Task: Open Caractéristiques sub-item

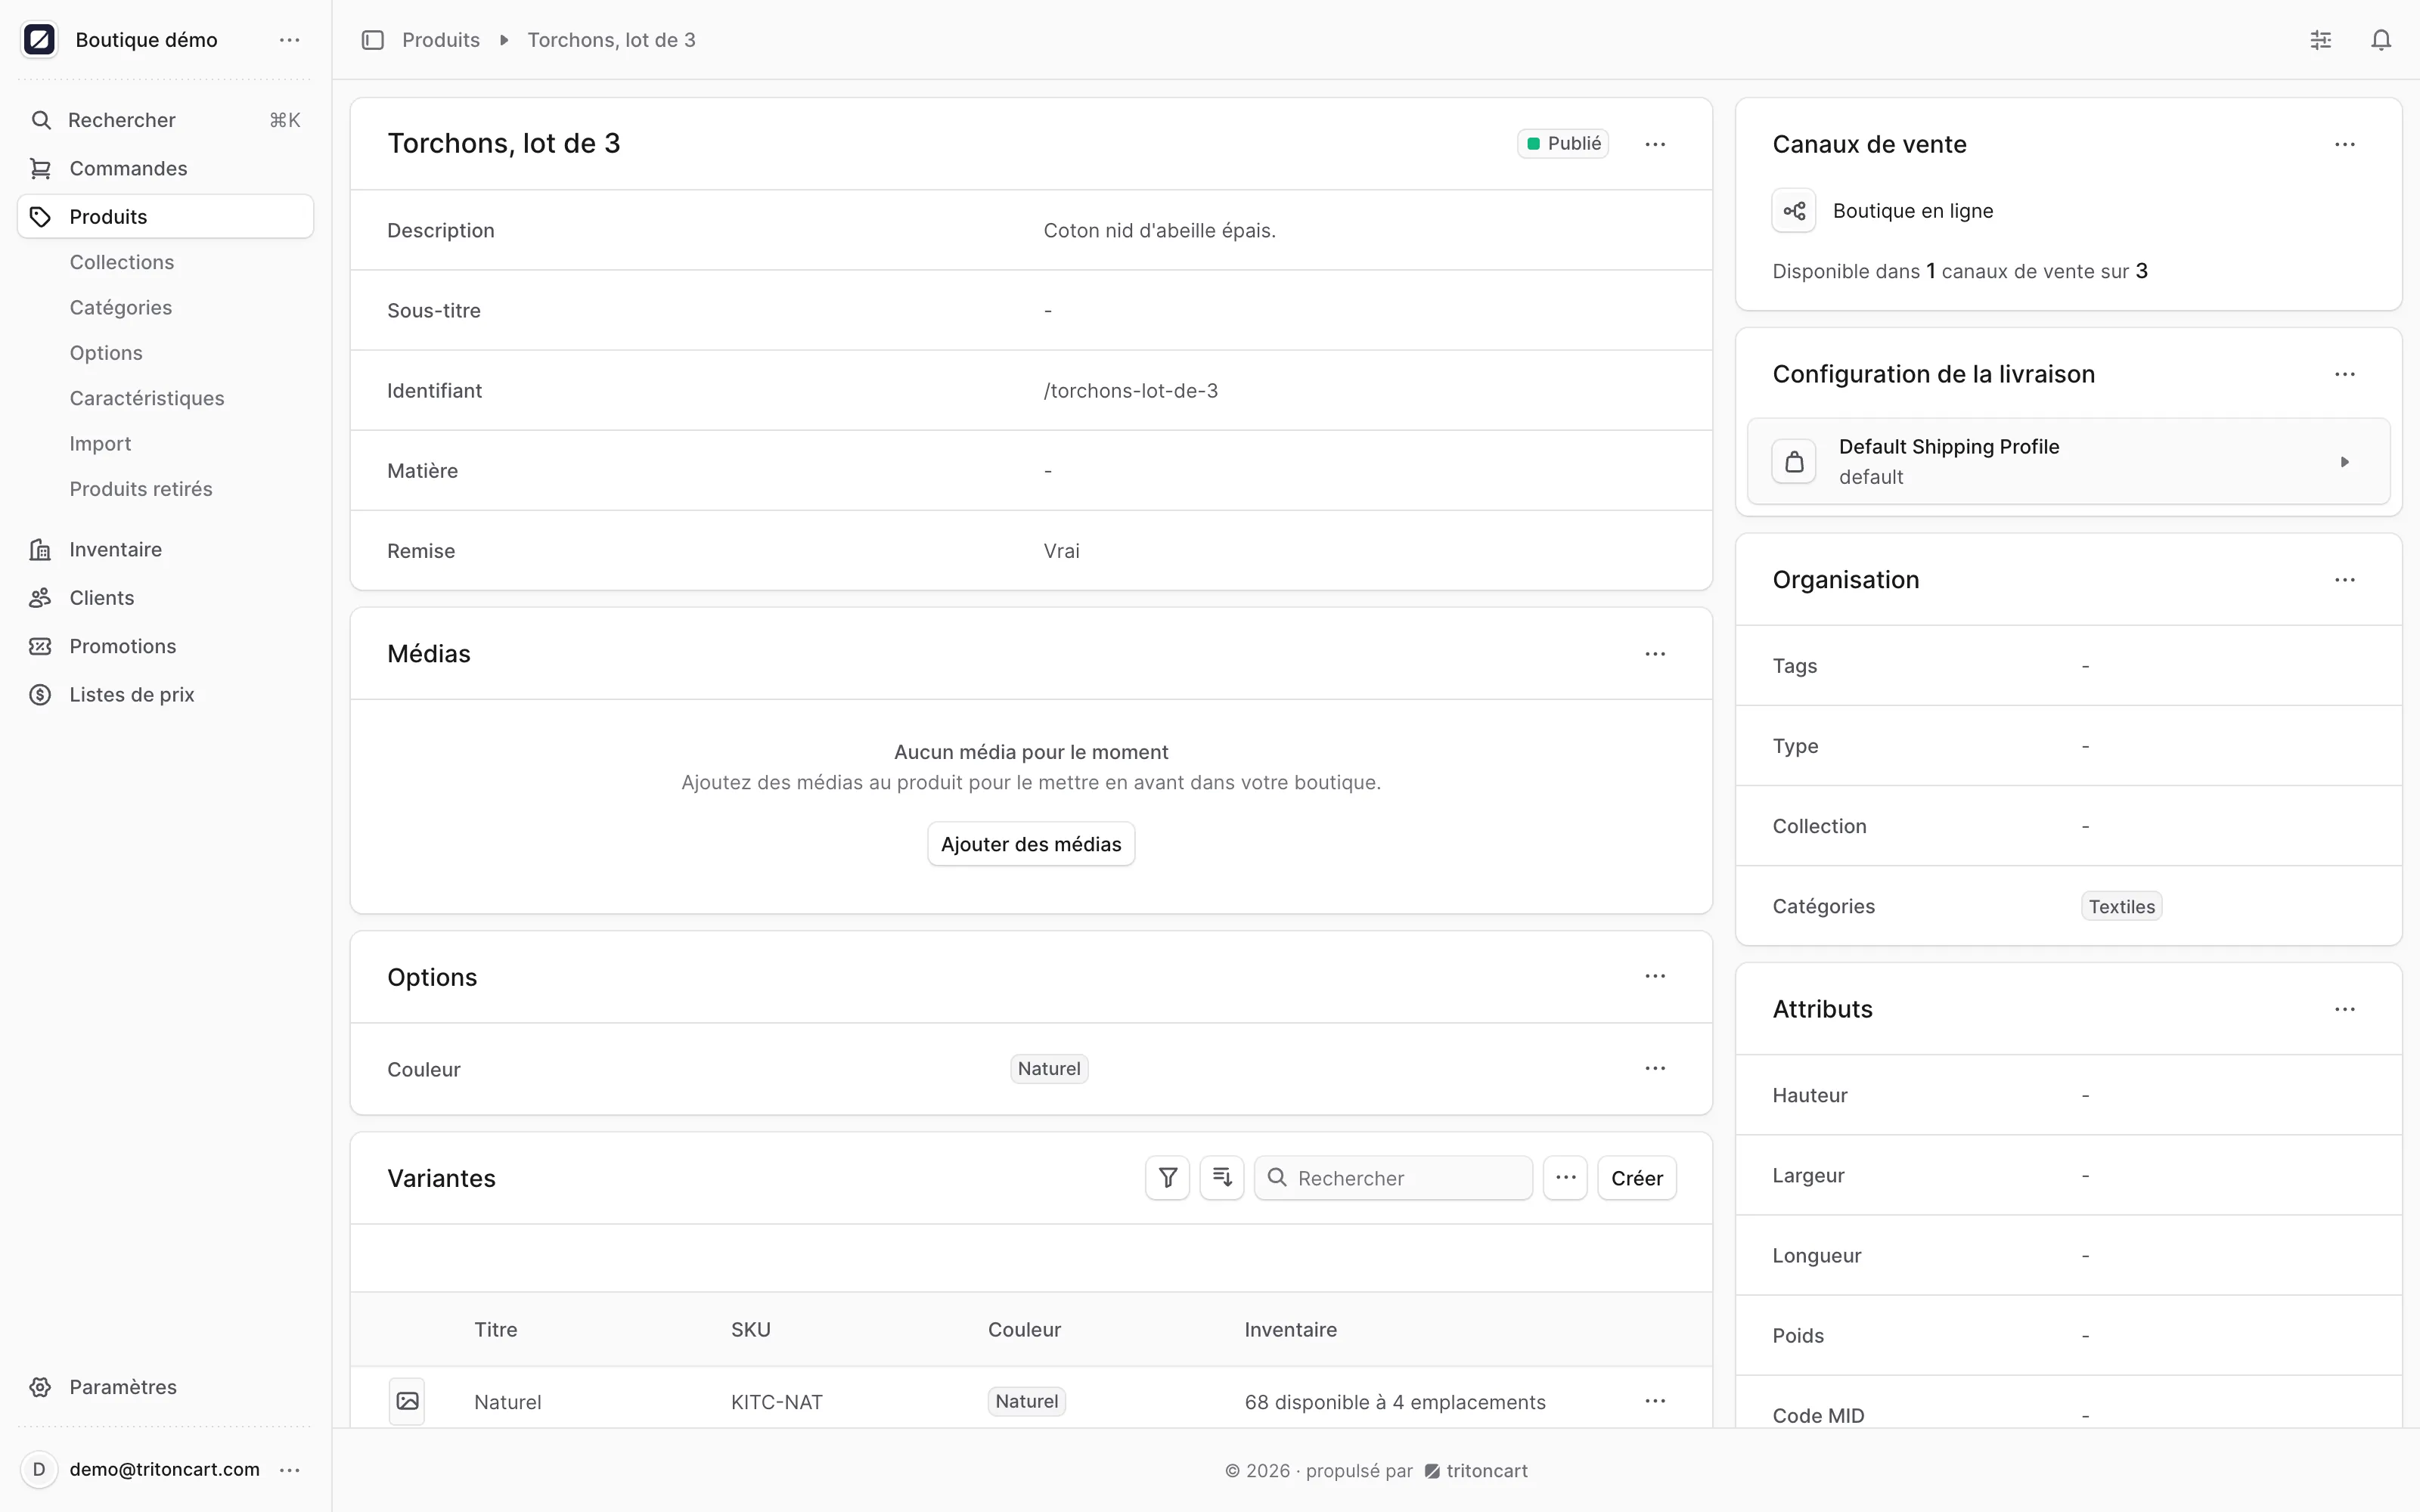Action: click(x=147, y=398)
